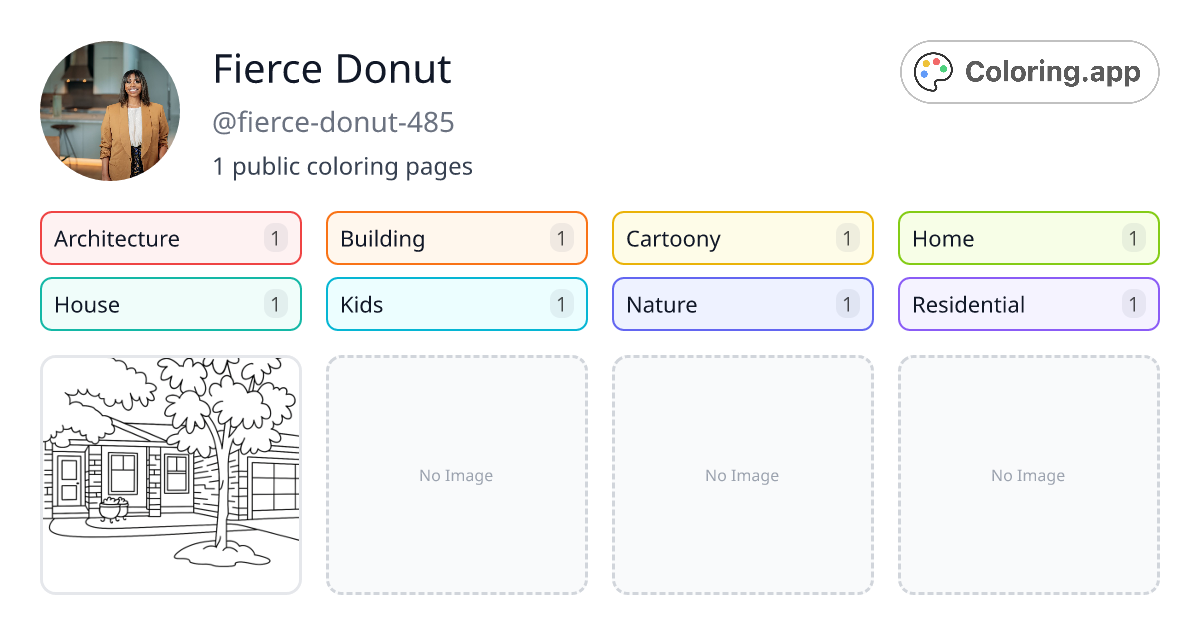The image size is (1200, 630).
Task: Click the Coloring.app palette icon
Action: [935, 72]
